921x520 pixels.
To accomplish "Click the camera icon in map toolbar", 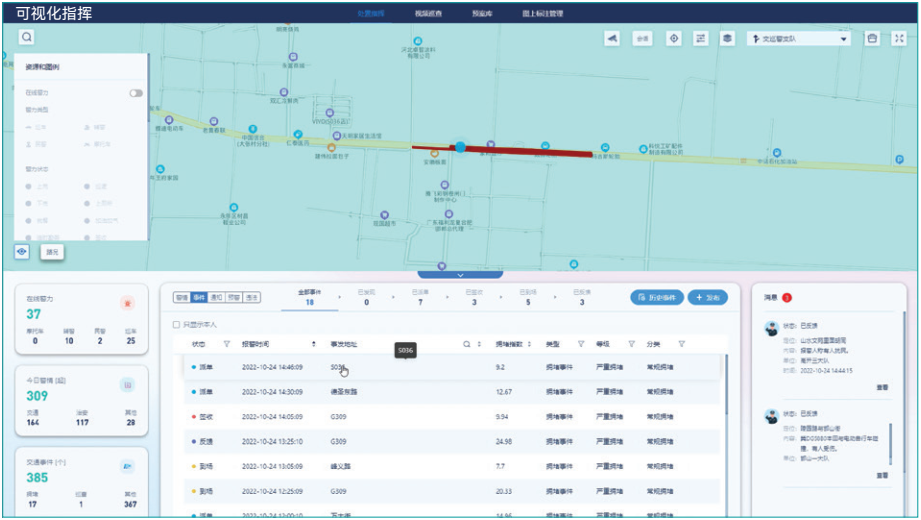I will coord(613,38).
